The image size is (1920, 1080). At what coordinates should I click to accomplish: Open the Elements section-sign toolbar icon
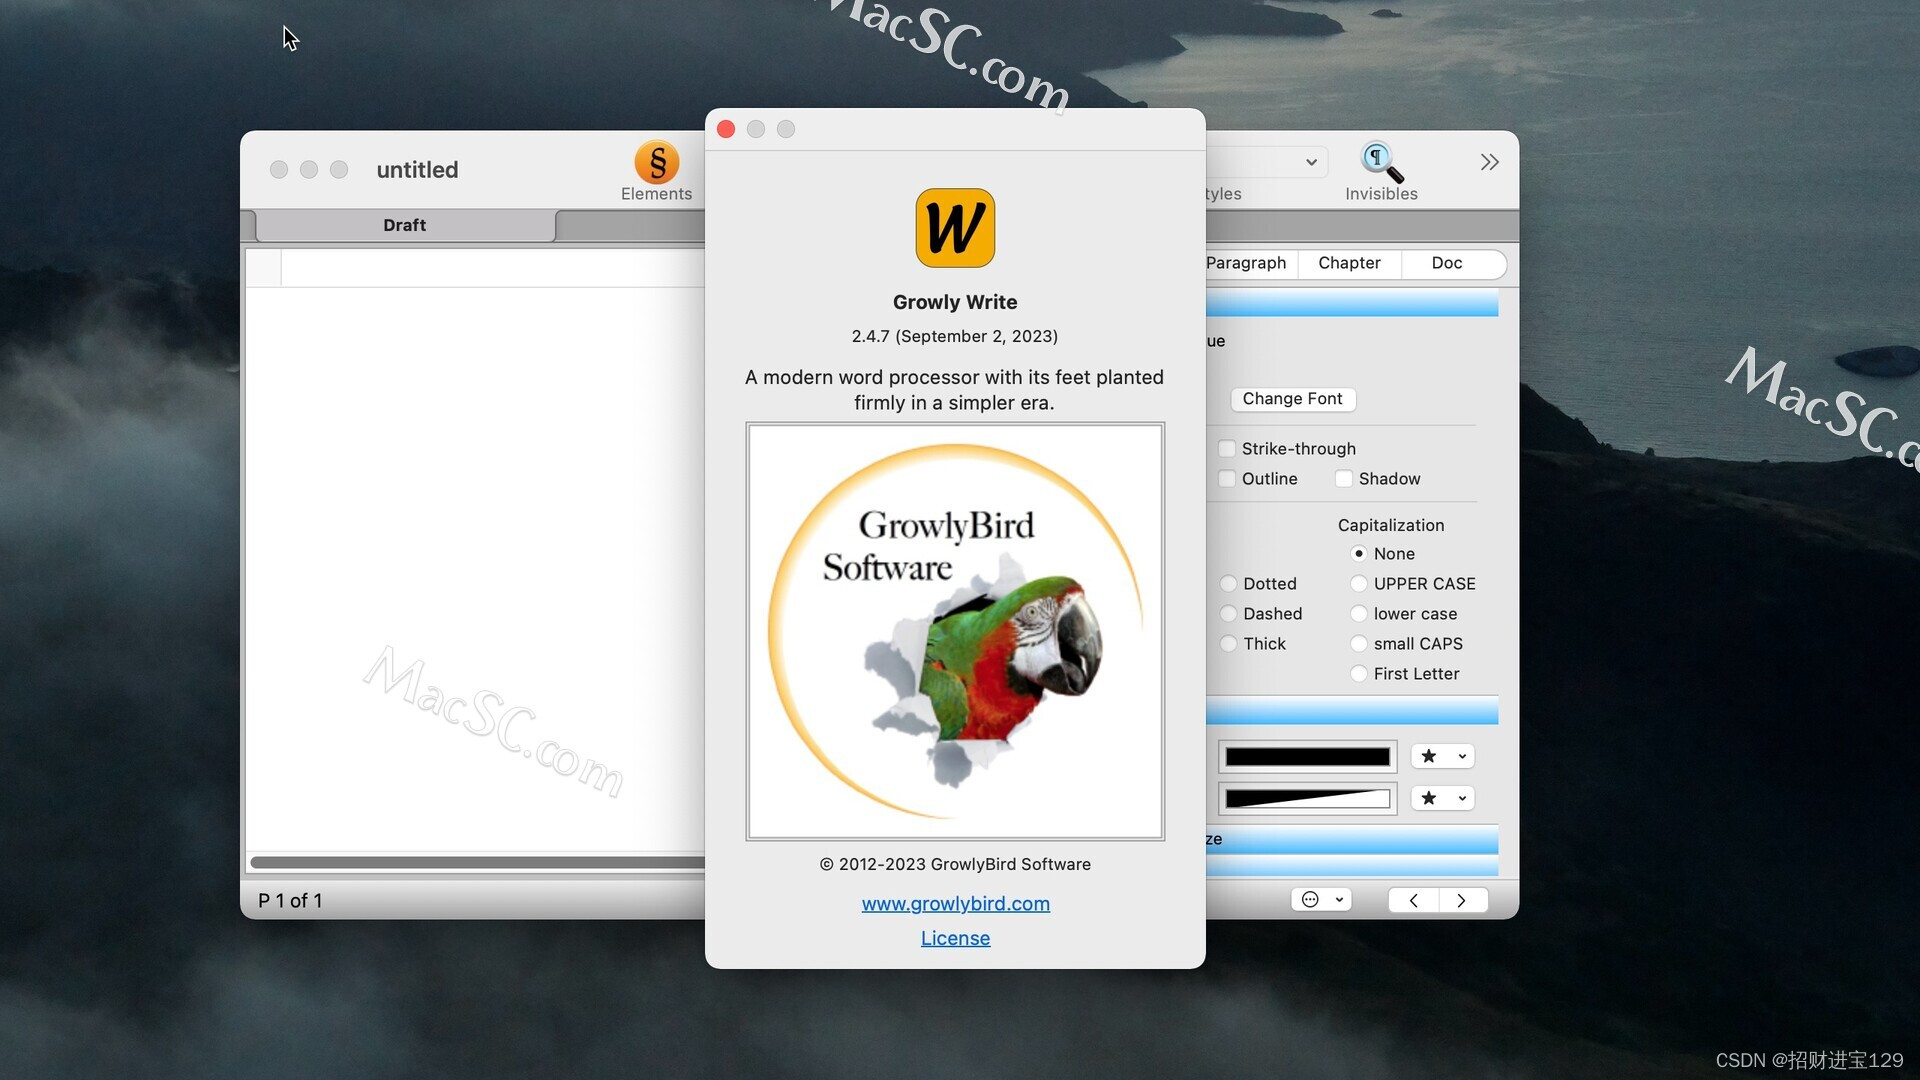656,163
